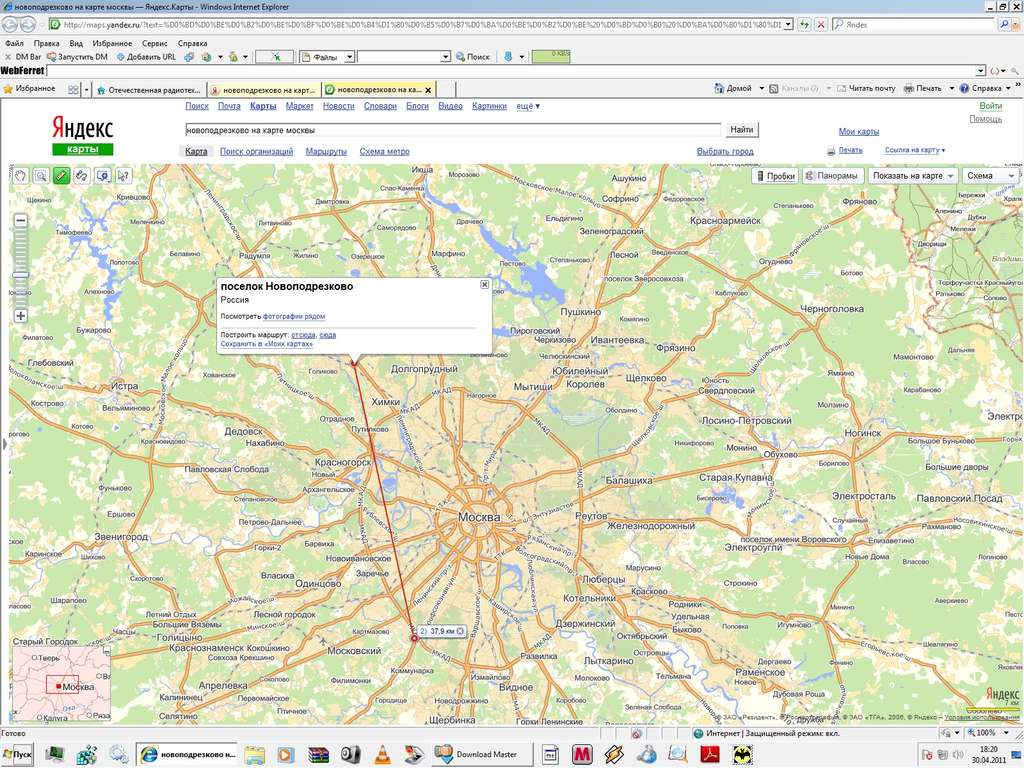This screenshot has height=768, width=1024.
Task: Open the Карта tab
Action: 196,152
